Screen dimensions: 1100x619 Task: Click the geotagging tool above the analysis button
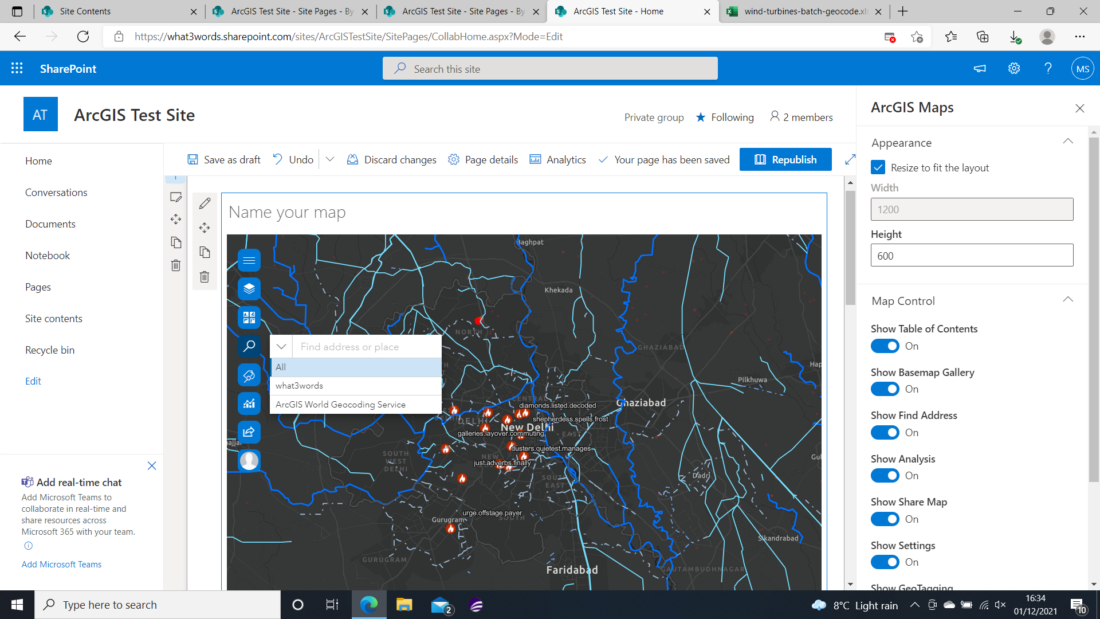click(x=249, y=375)
